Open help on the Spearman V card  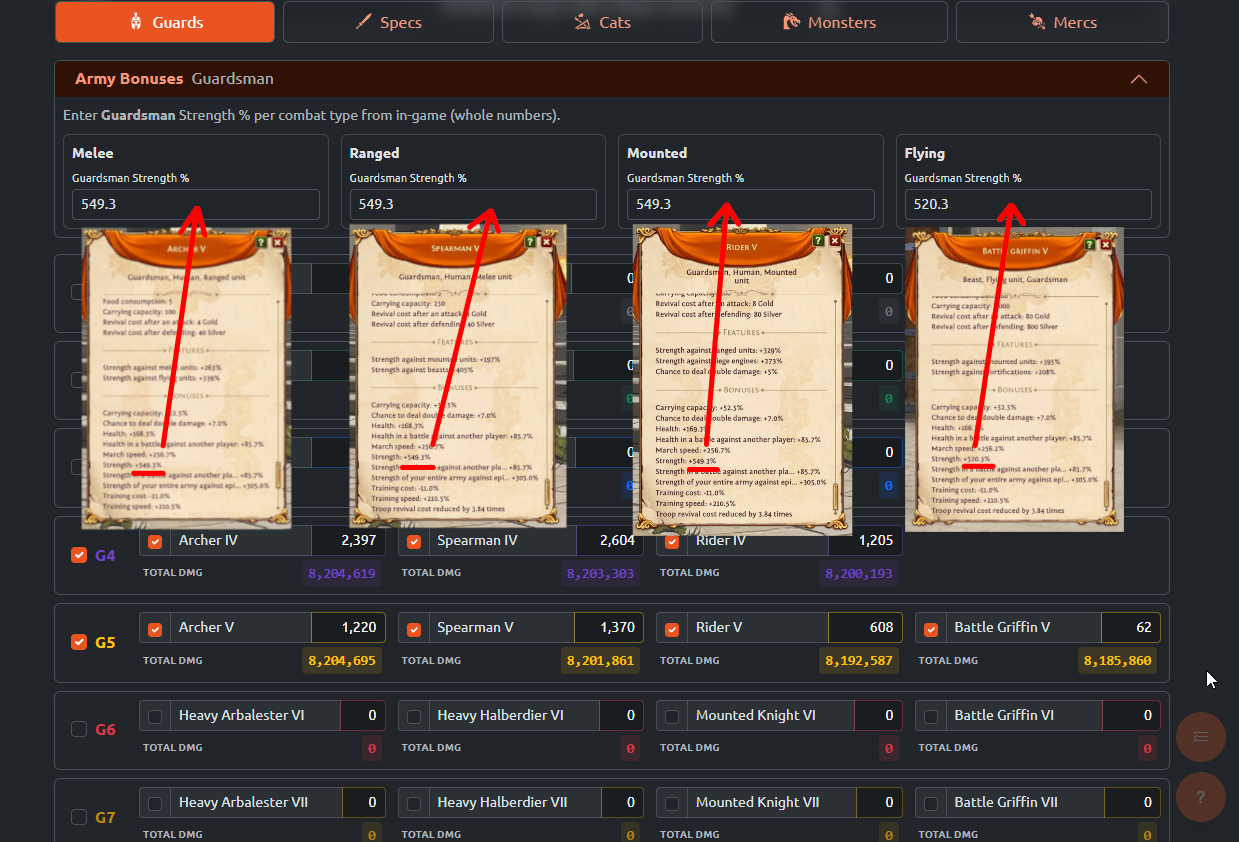coord(530,241)
